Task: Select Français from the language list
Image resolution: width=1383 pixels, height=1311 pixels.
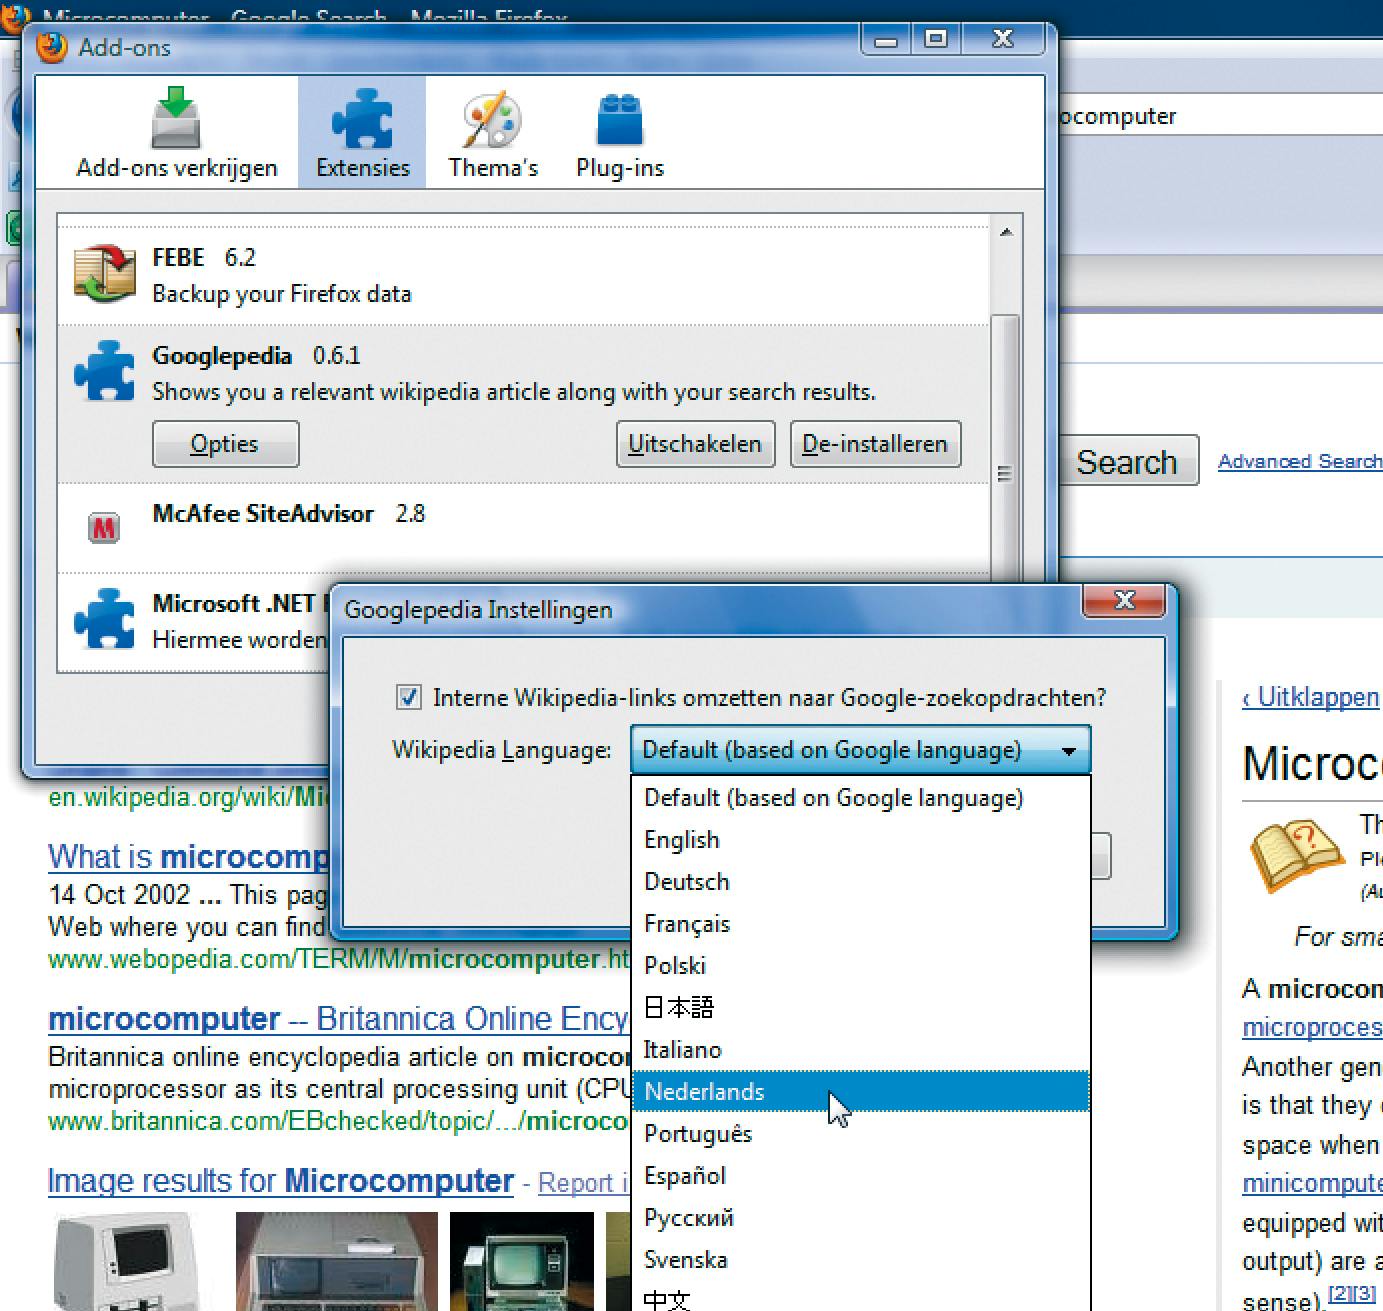Action: (x=860, y=924)
